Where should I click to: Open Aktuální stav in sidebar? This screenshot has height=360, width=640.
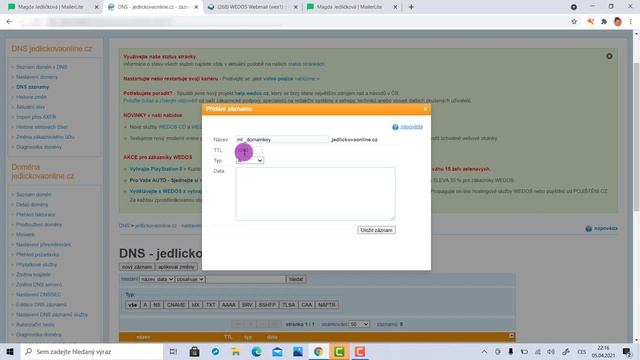[30, 107]
